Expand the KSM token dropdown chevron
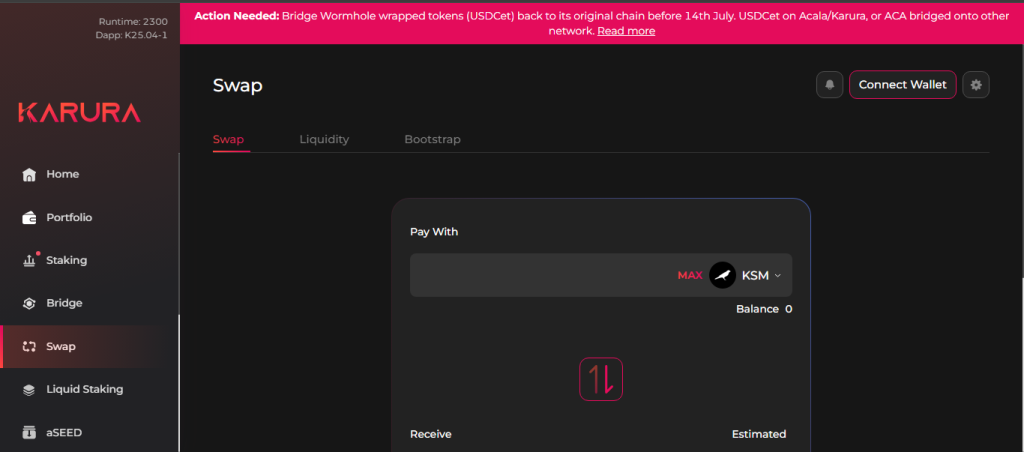 (778, 276)
